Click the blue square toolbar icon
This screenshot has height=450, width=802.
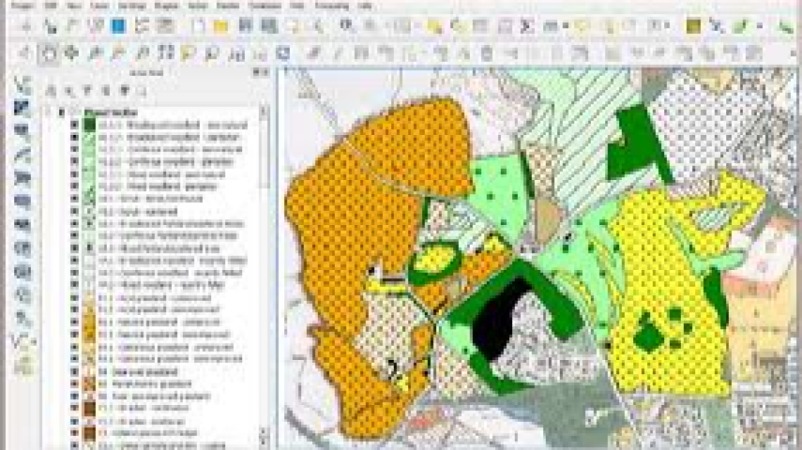[119, 26]
